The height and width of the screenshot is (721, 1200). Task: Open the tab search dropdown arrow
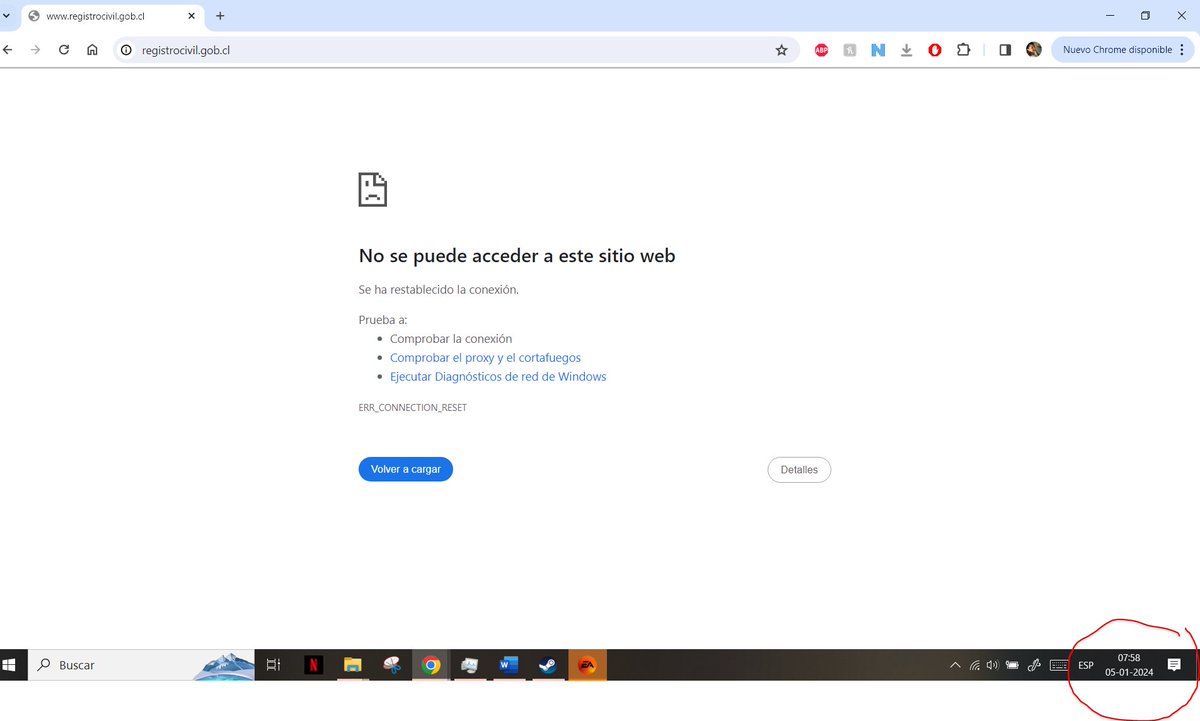tap(7, 16)
